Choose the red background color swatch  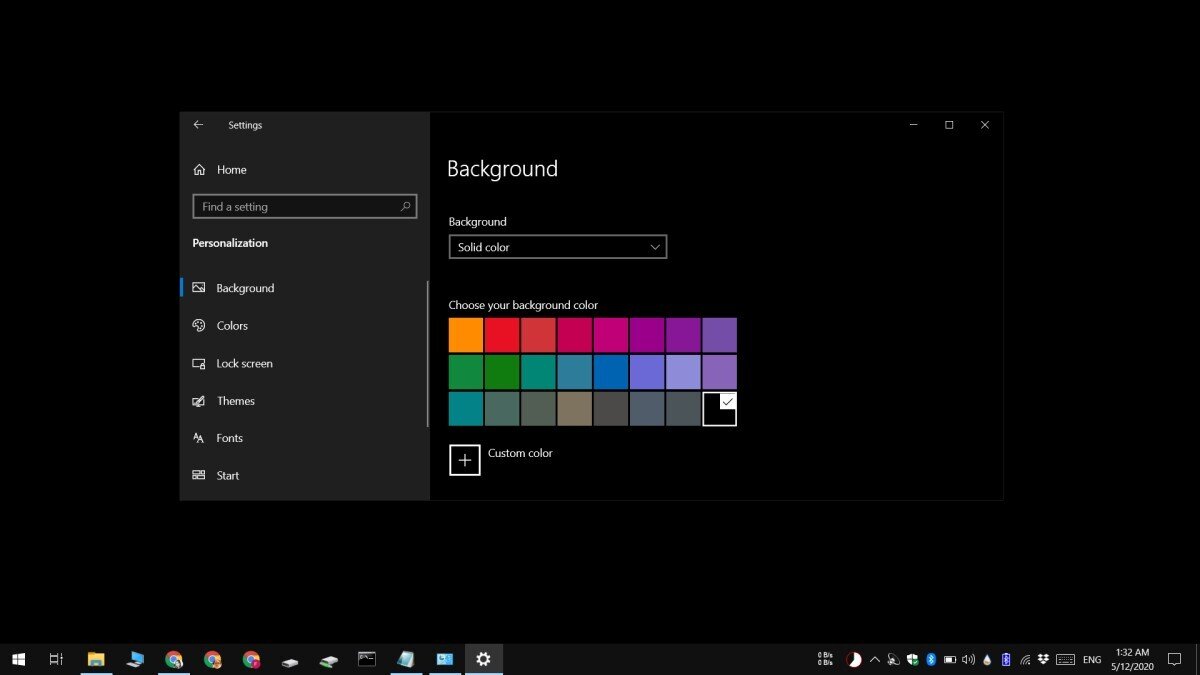[x=502, y=335]
